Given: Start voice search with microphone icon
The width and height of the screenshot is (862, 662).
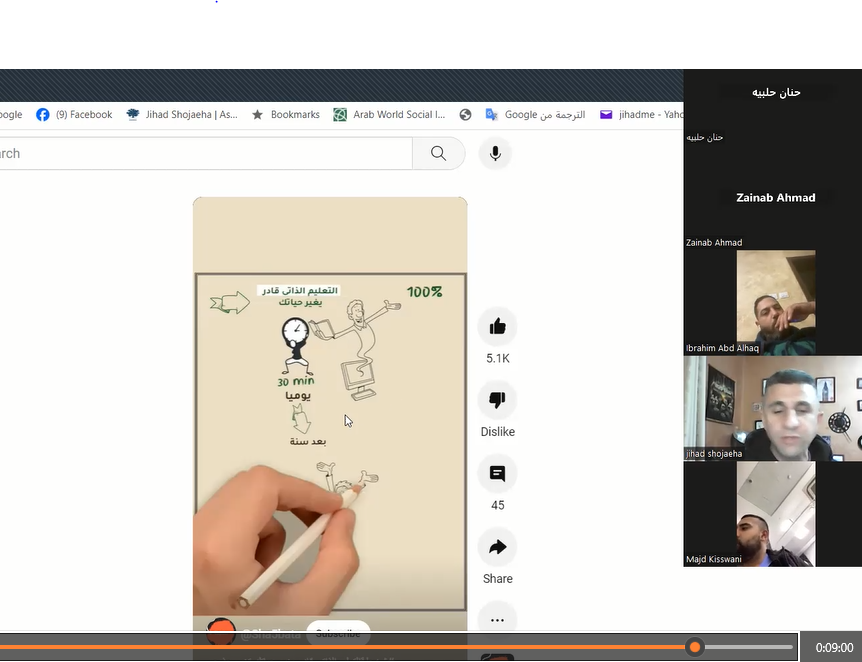Looking at the screenshot, I should (x=495, y=153).
